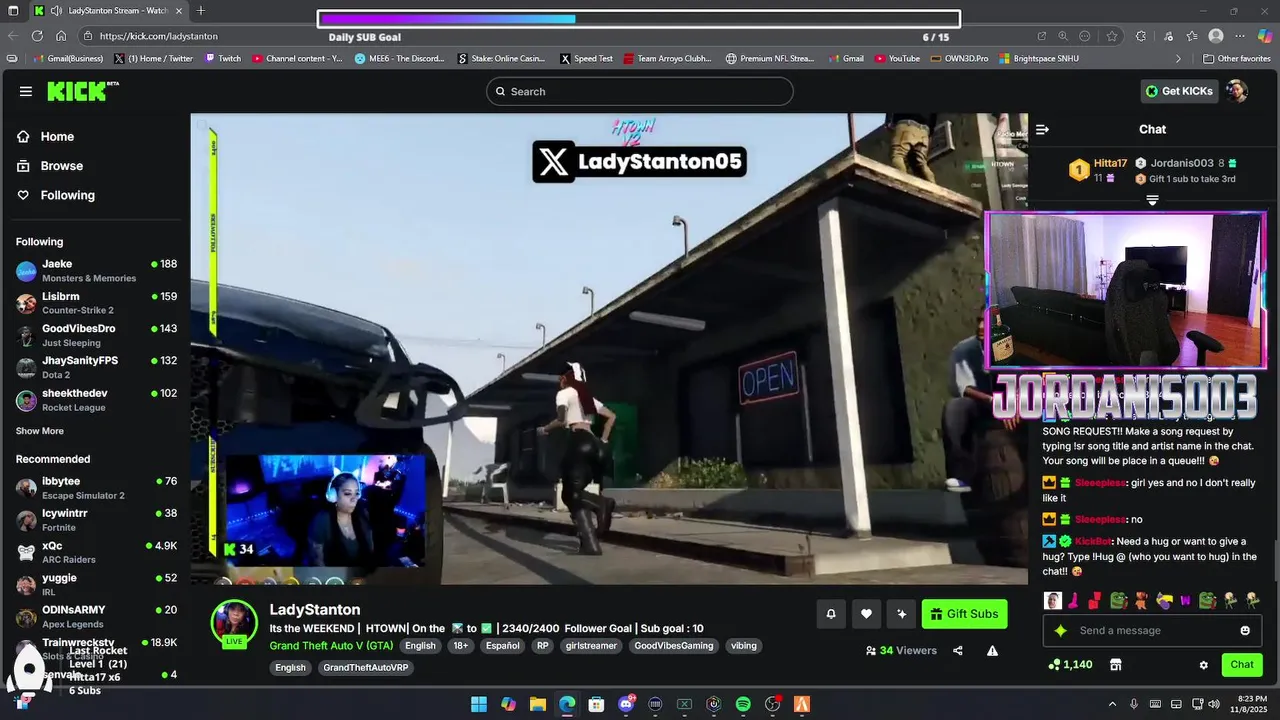This screenshot has width=1280, height=720.
Task: Show hidden system tray icons
Action: click(x=1112, y=704)
